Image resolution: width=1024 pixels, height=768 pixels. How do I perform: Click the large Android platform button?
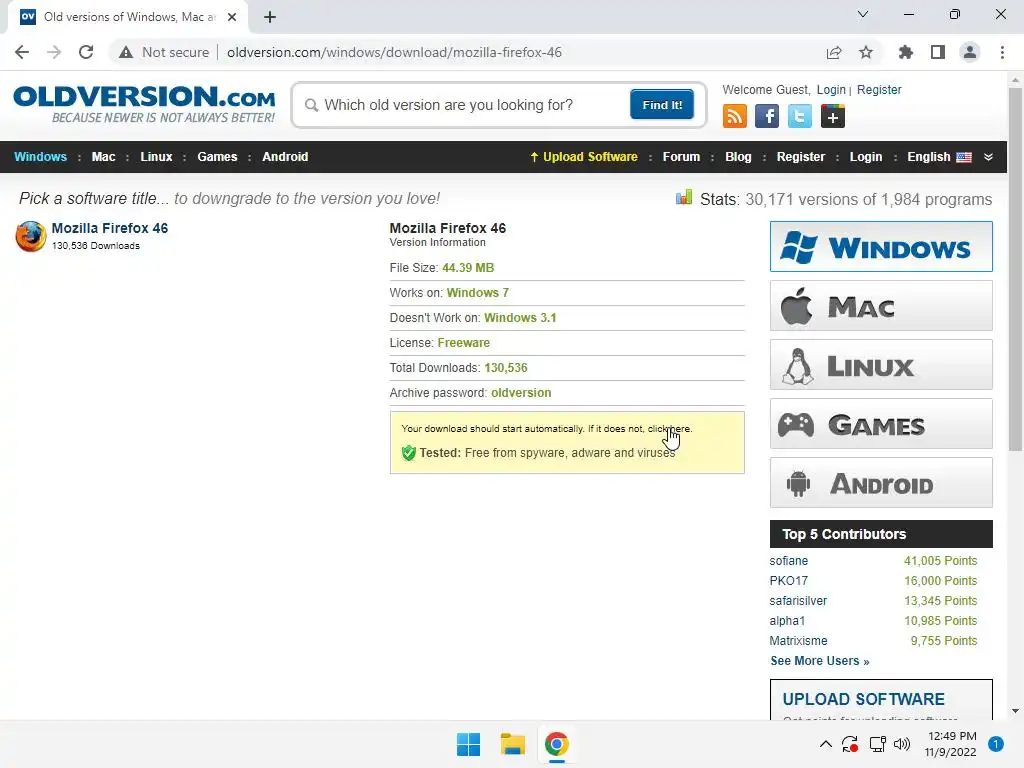point(881,483)
